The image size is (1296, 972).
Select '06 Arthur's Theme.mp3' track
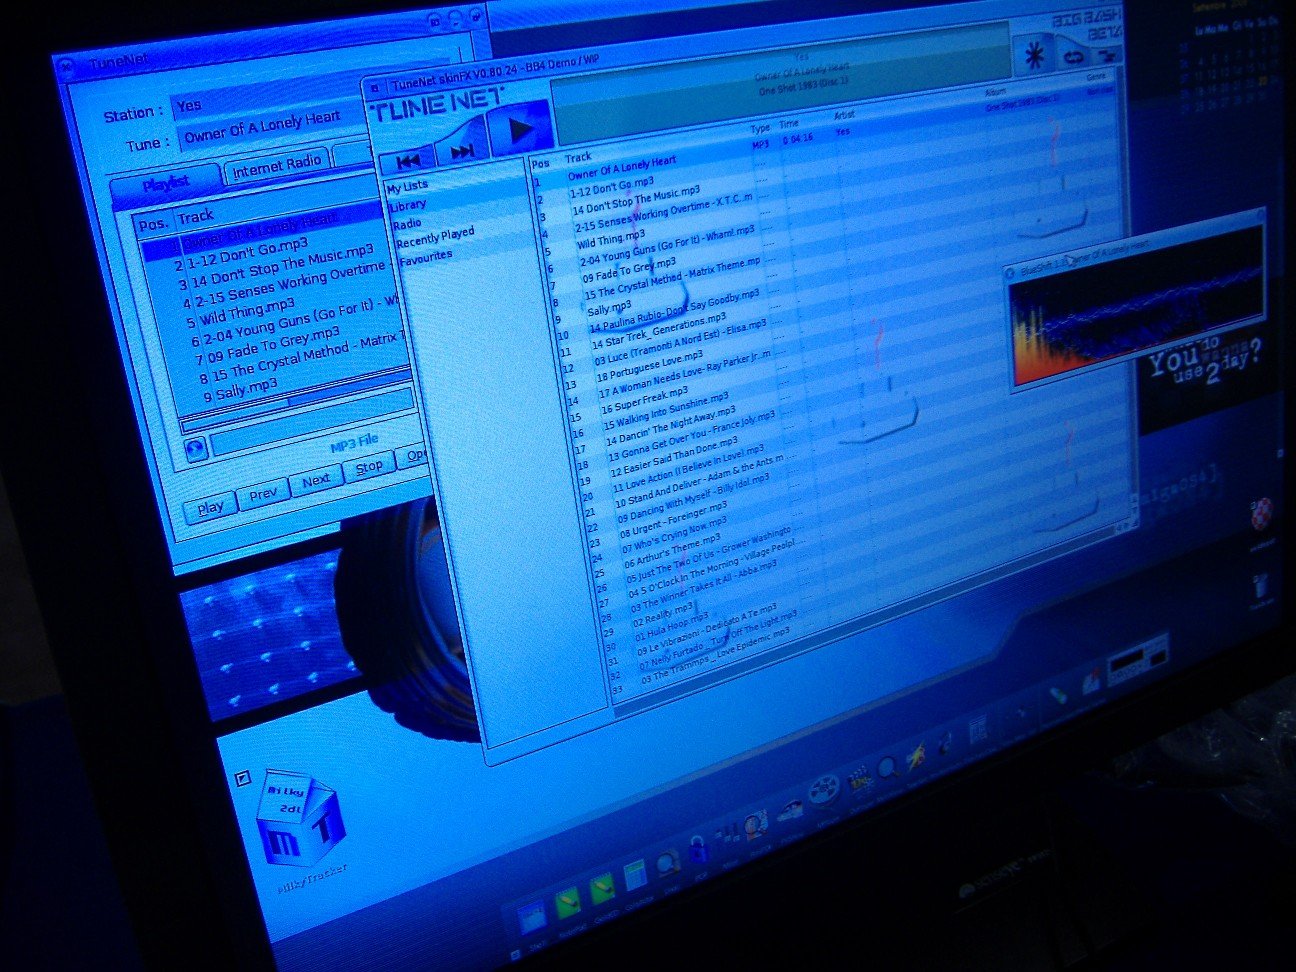tap(672, 548)
